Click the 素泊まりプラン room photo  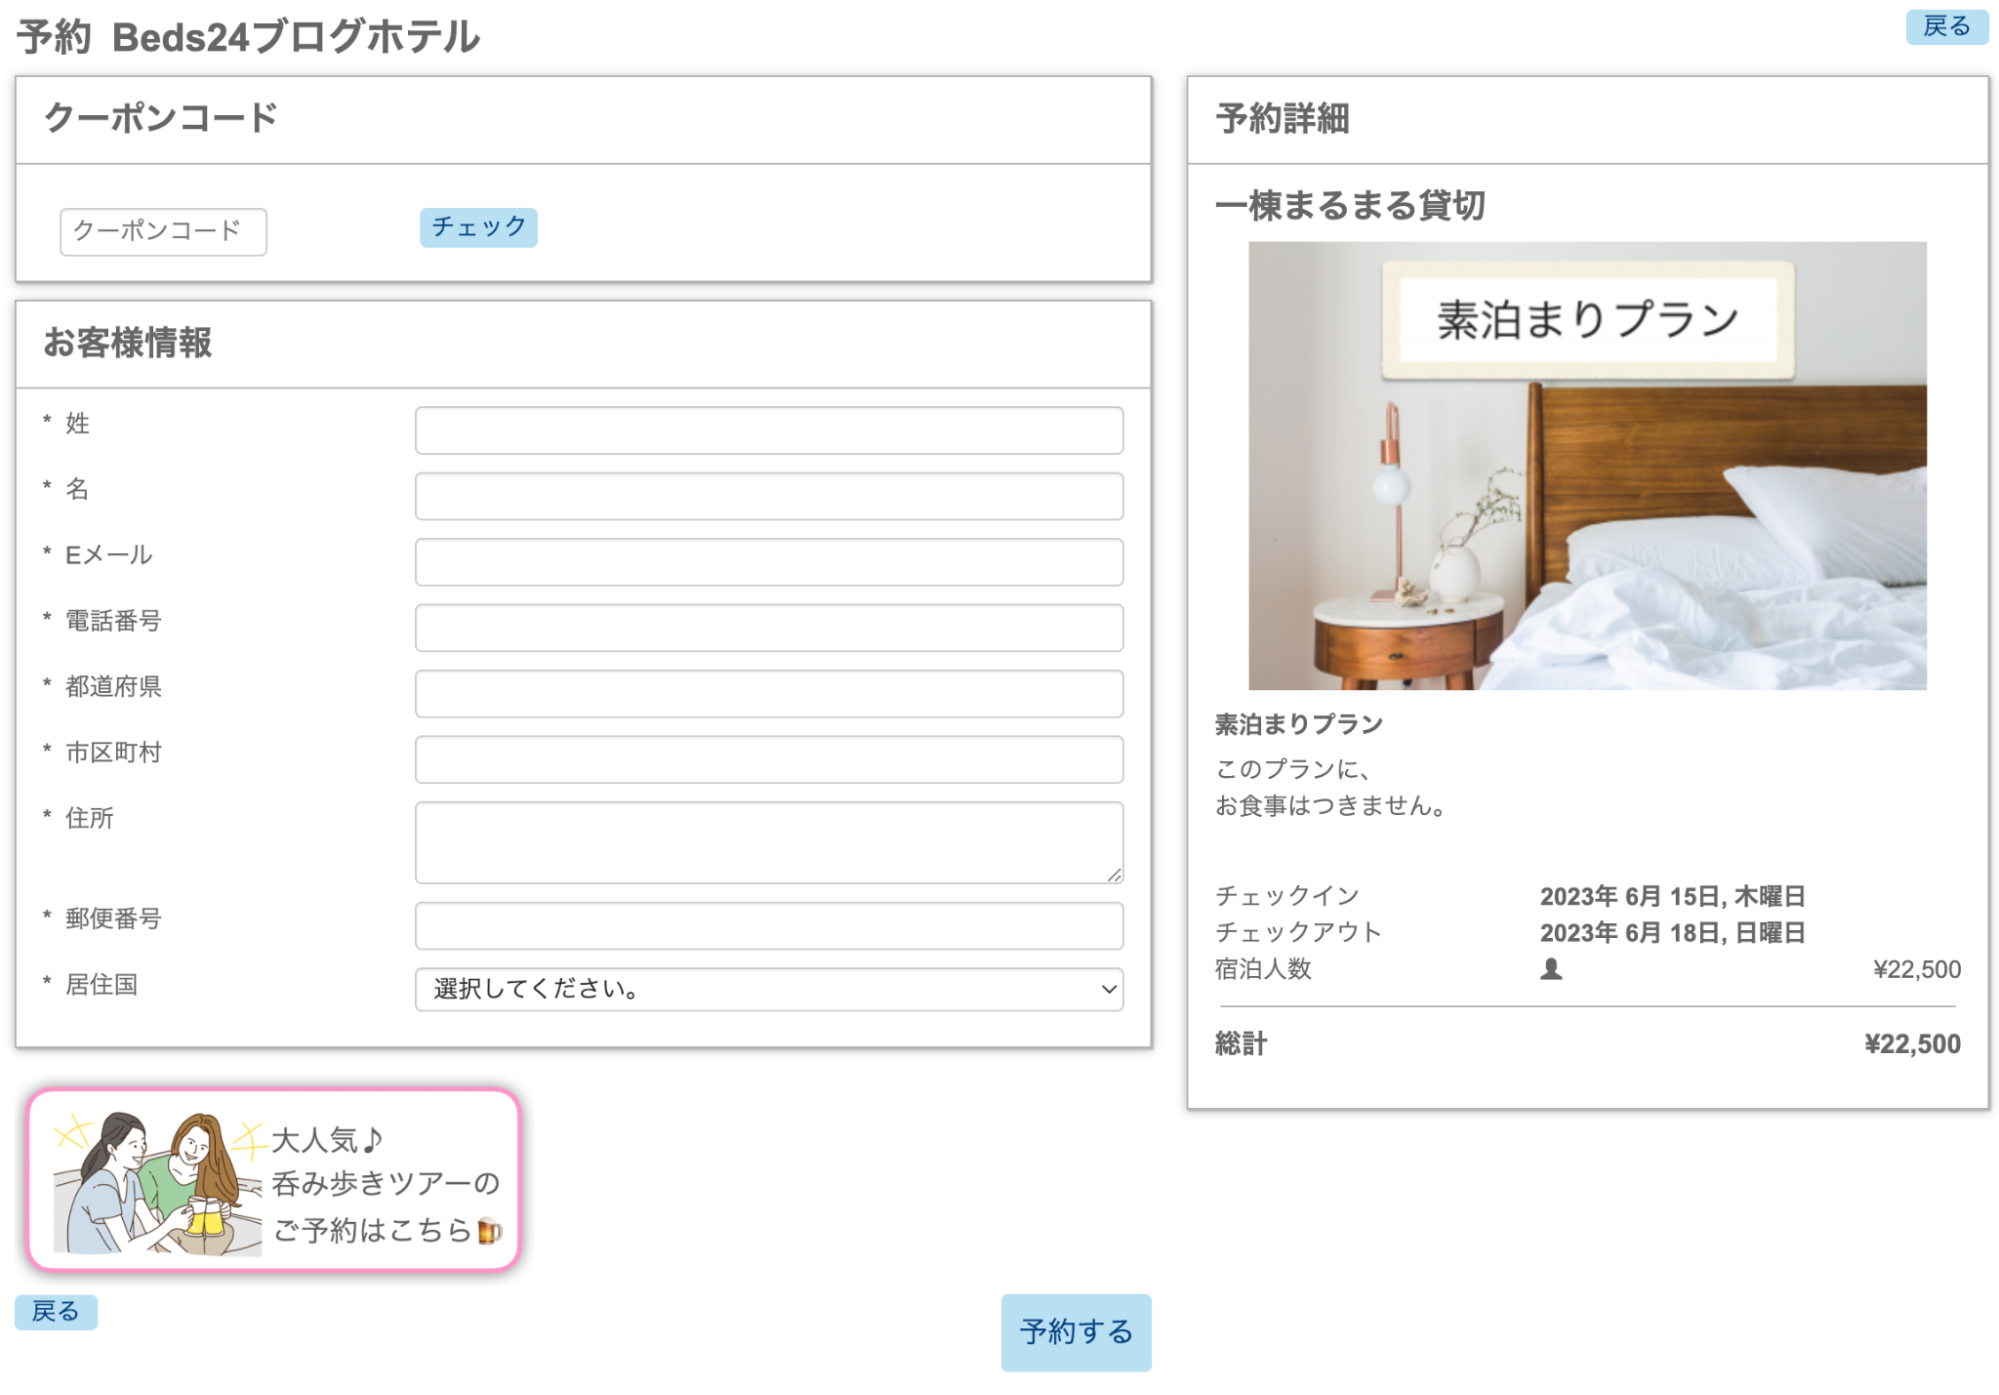pos(1587,465)
